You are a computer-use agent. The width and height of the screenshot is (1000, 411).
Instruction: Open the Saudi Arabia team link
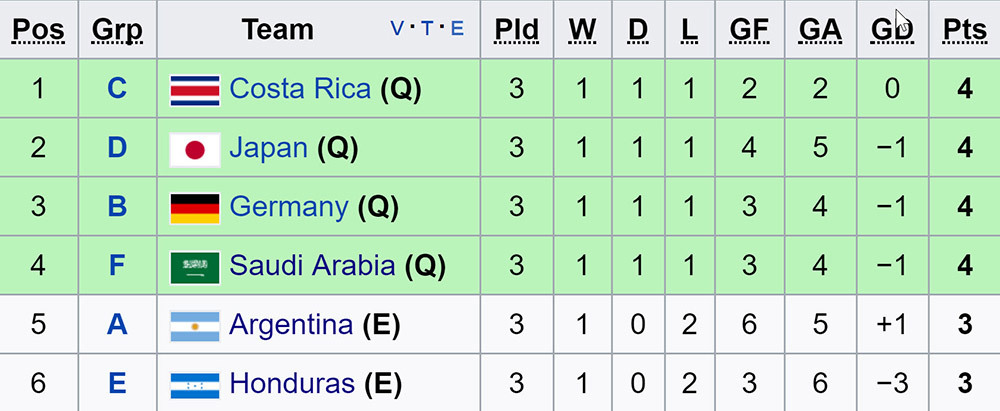point(312,267)
